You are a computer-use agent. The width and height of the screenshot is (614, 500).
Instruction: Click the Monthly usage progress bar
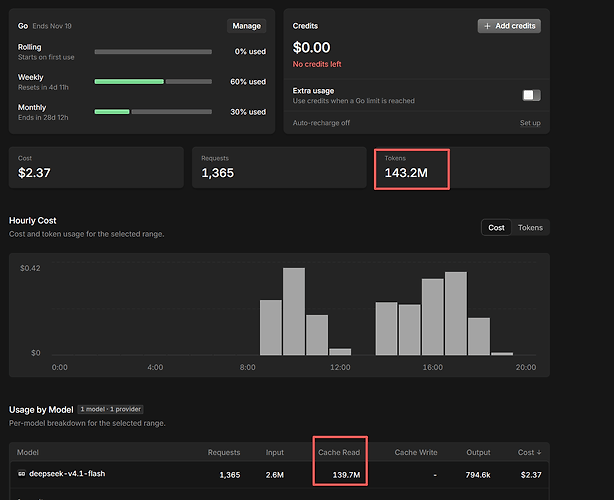(153, 112)
